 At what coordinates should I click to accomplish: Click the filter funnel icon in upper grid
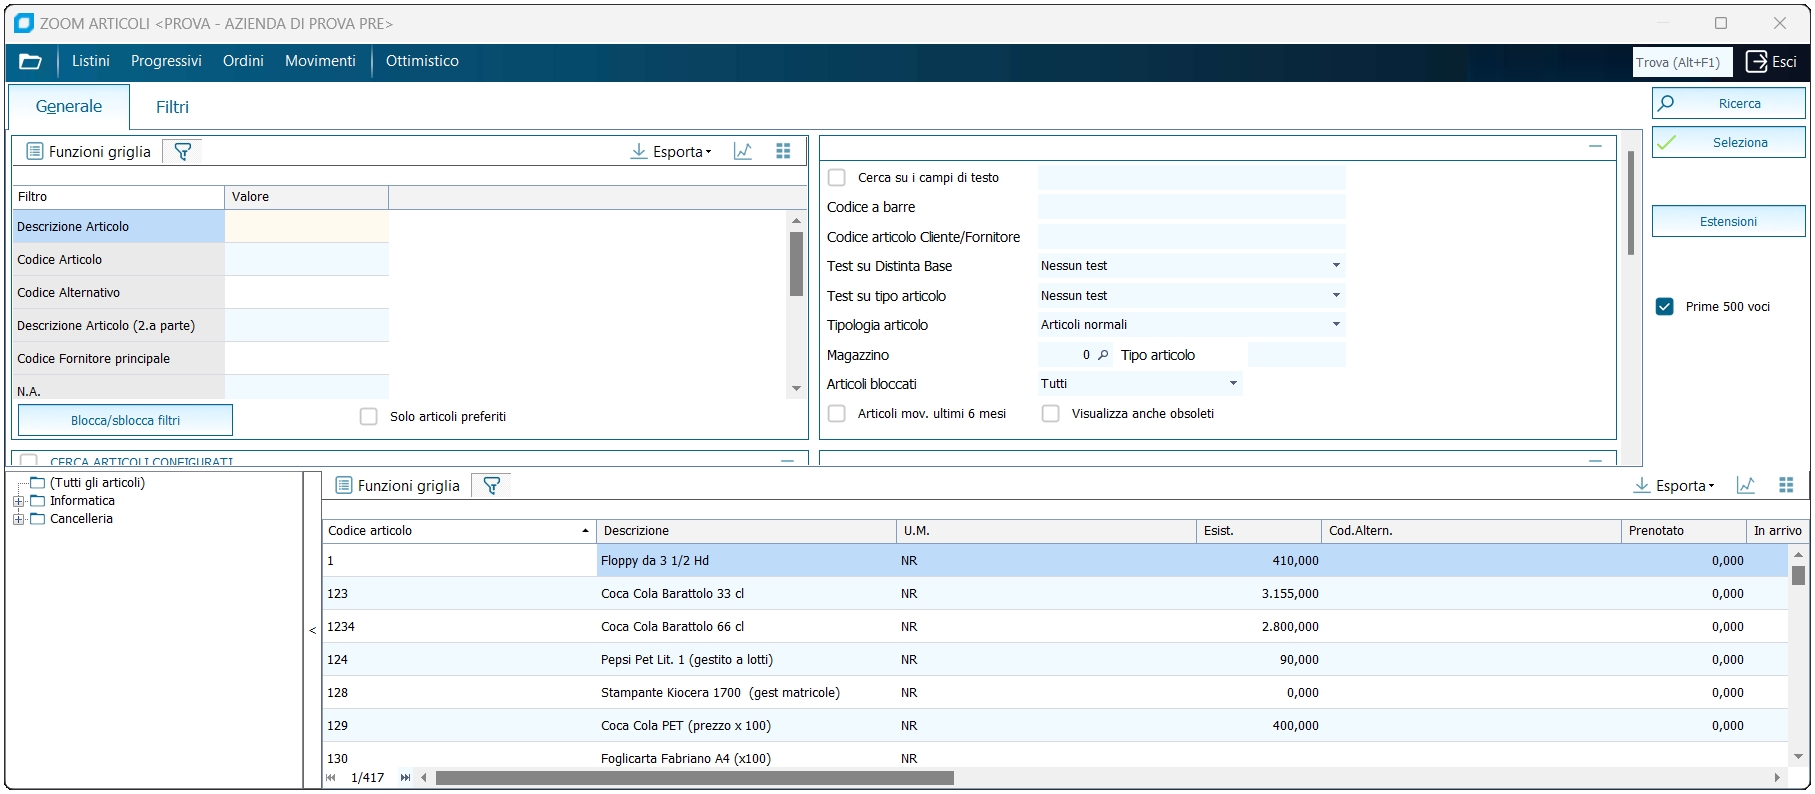(x=183, y=152)
